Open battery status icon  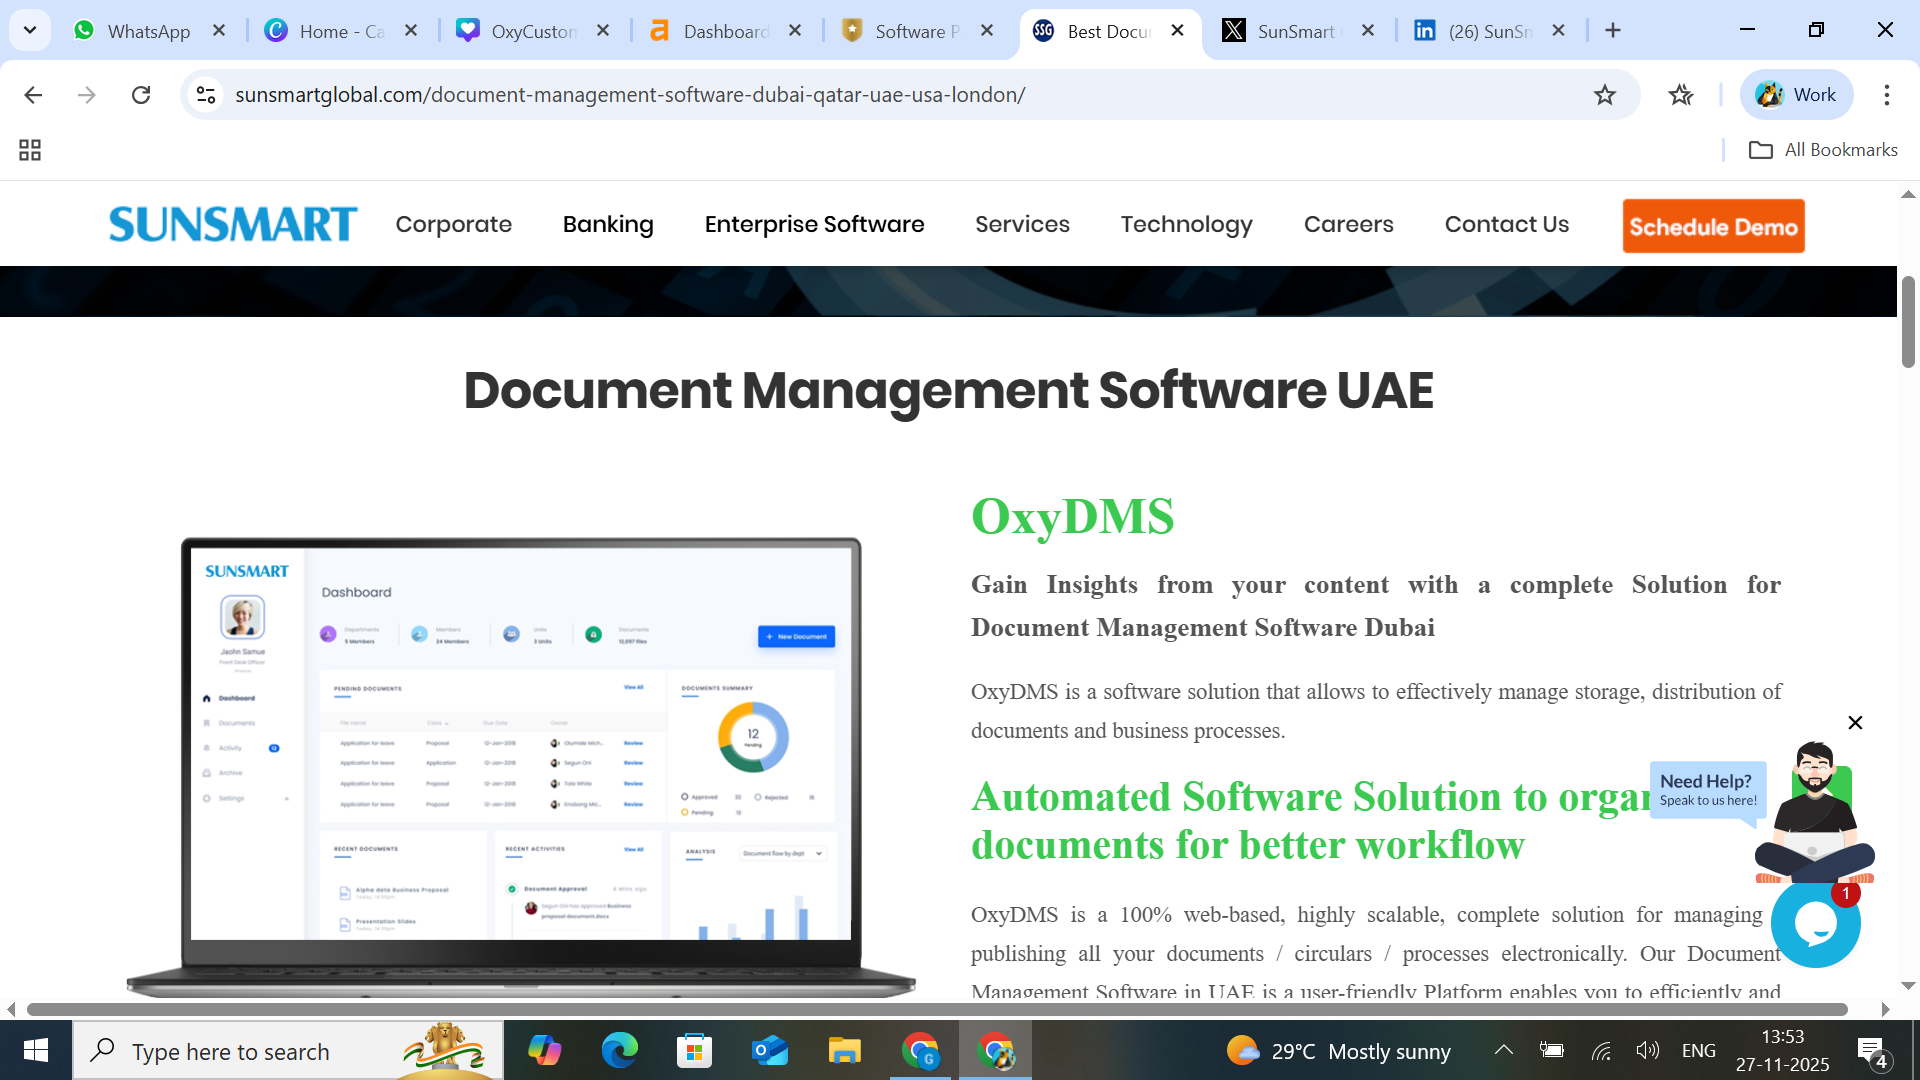[1552, 1050]
